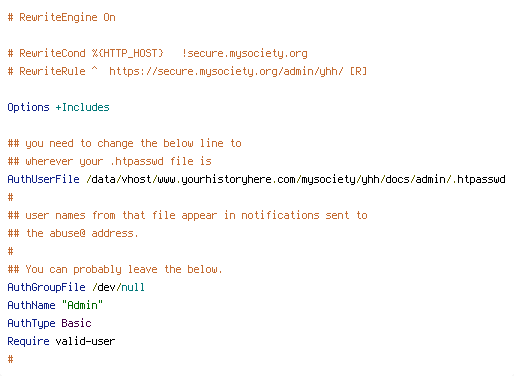Click the "you need to change the below line" comment
This screenshot has width=514, height=376.
pos(125,144)
